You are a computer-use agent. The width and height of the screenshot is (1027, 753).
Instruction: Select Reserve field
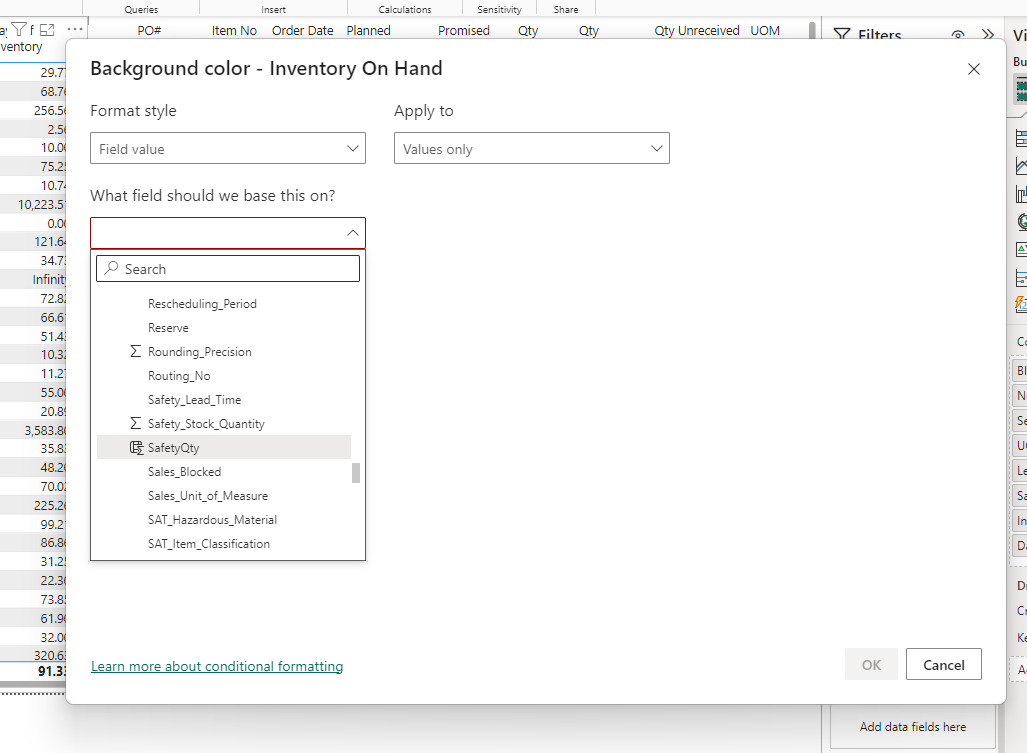223,327
